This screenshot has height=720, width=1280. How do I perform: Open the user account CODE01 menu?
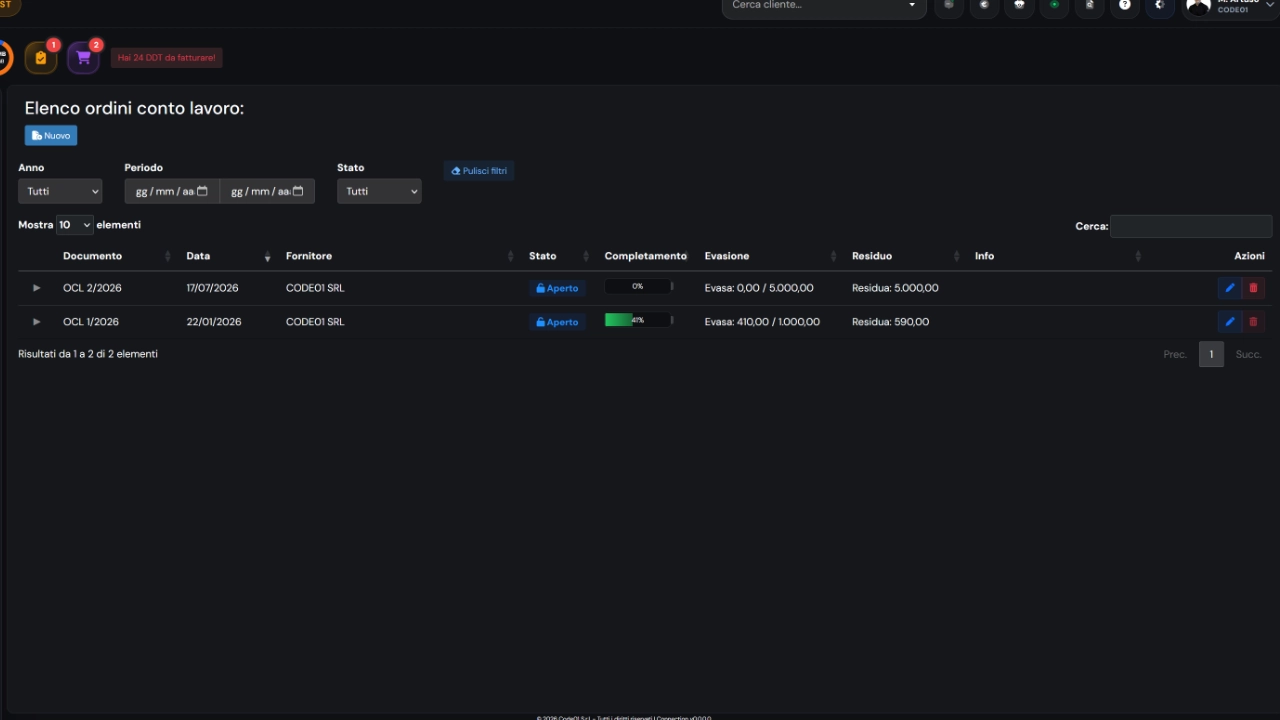1231,6
